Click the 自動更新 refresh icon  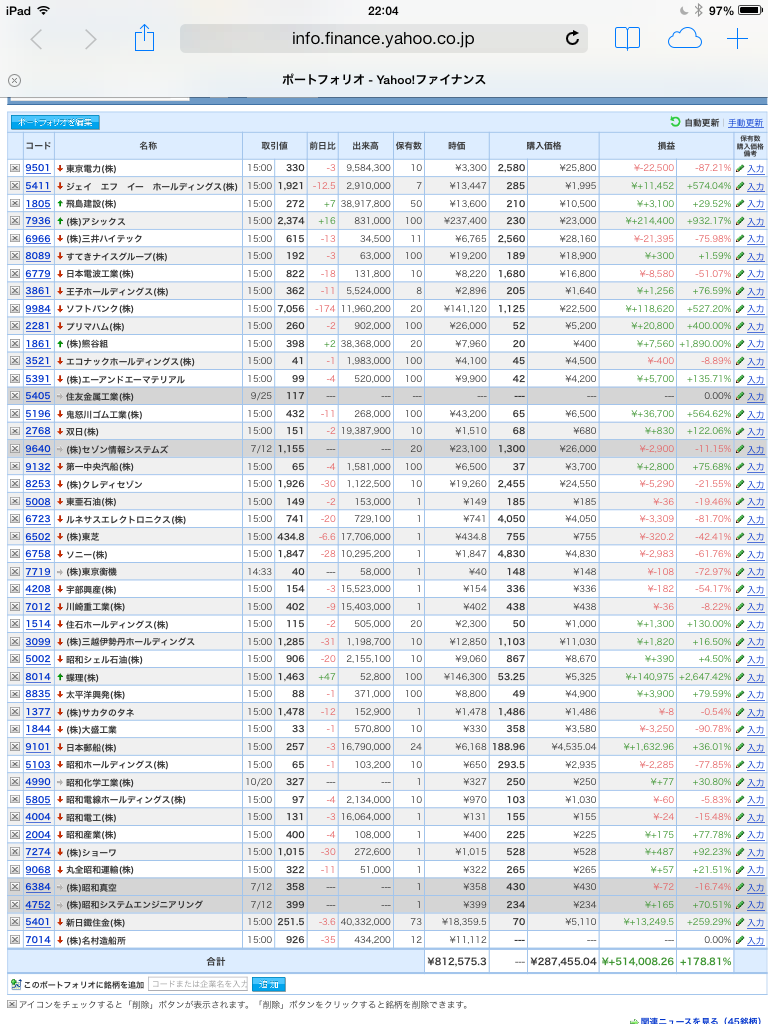675,122
